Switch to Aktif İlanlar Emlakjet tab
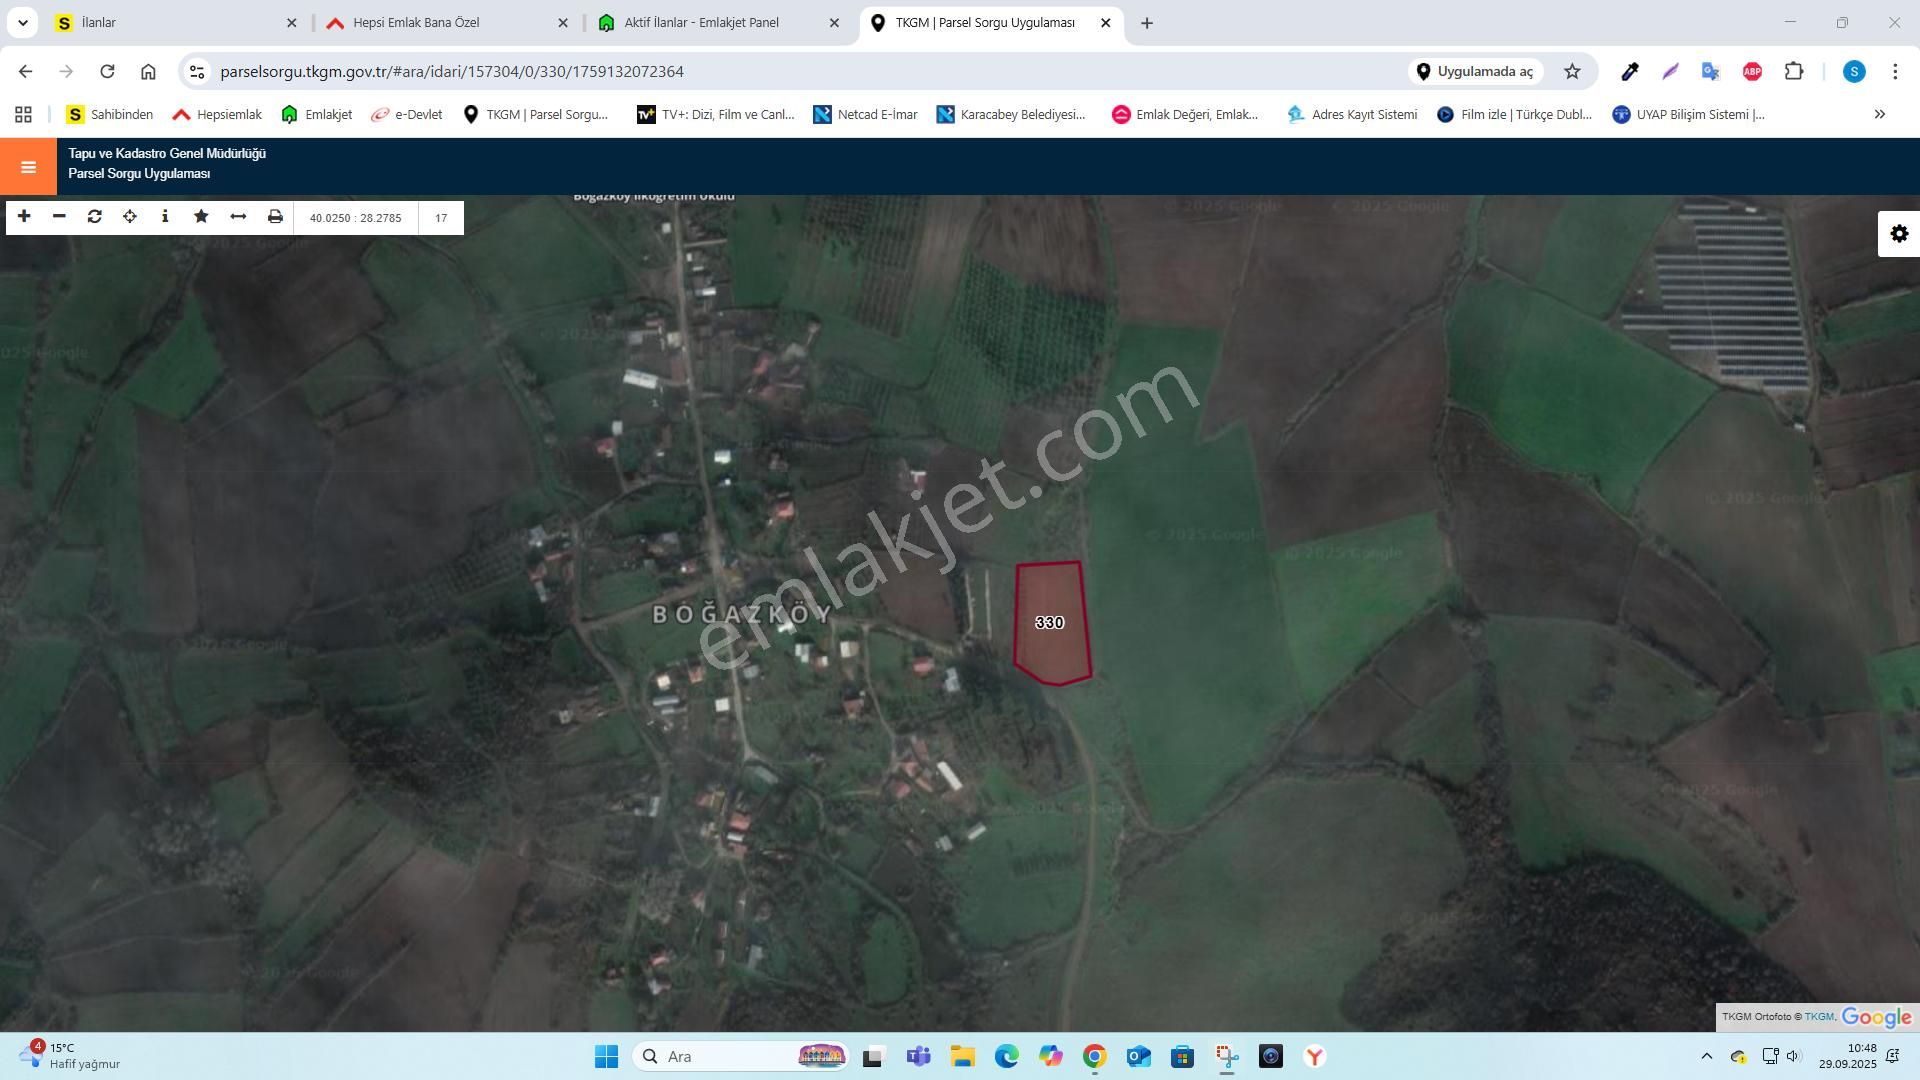Image resolution: width=1920 pixels, height=1080 pixels. click(700, 22)
